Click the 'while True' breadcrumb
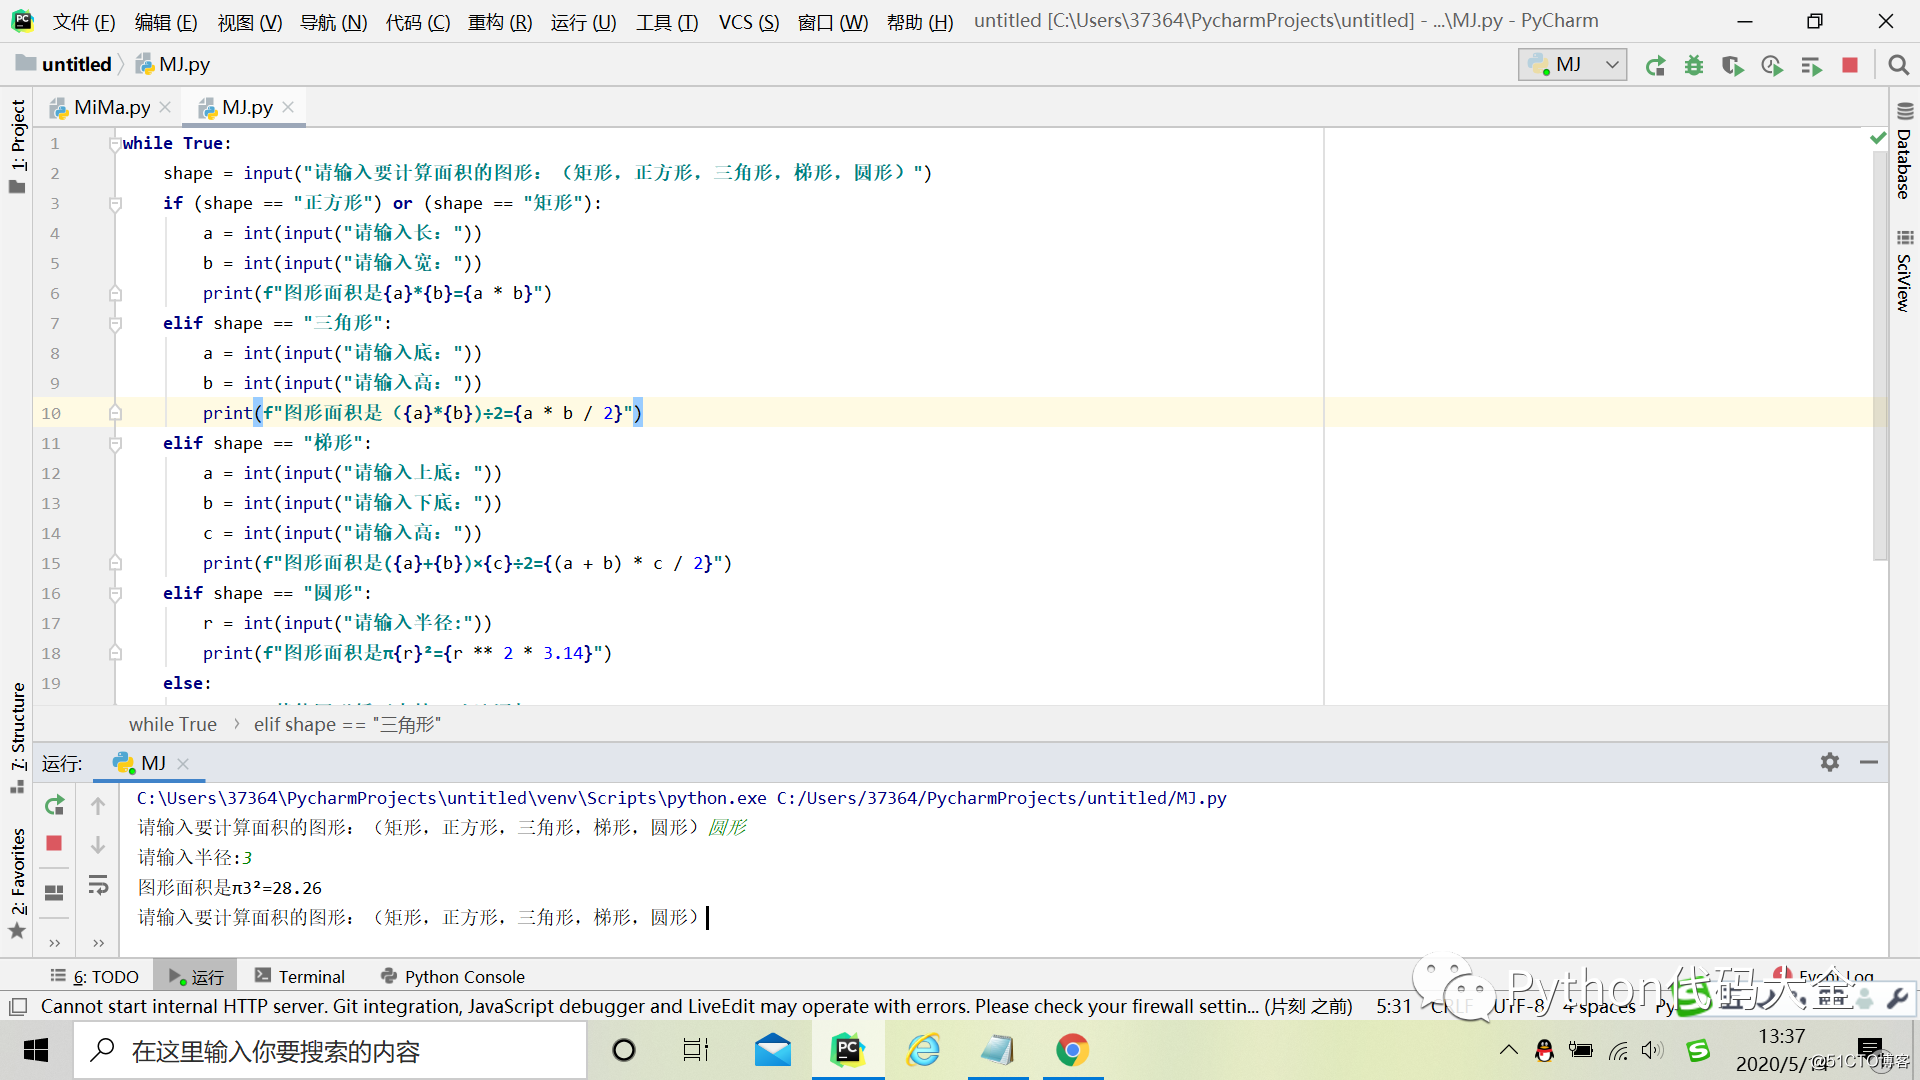This screenshot has height=1080, width=1920. [x=173, y=724]
